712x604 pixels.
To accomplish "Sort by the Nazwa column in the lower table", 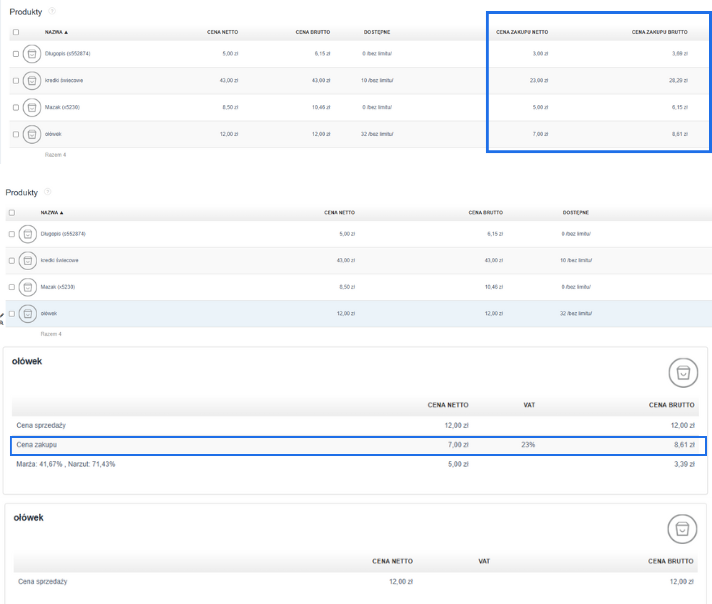I will [x=51, y=213].
